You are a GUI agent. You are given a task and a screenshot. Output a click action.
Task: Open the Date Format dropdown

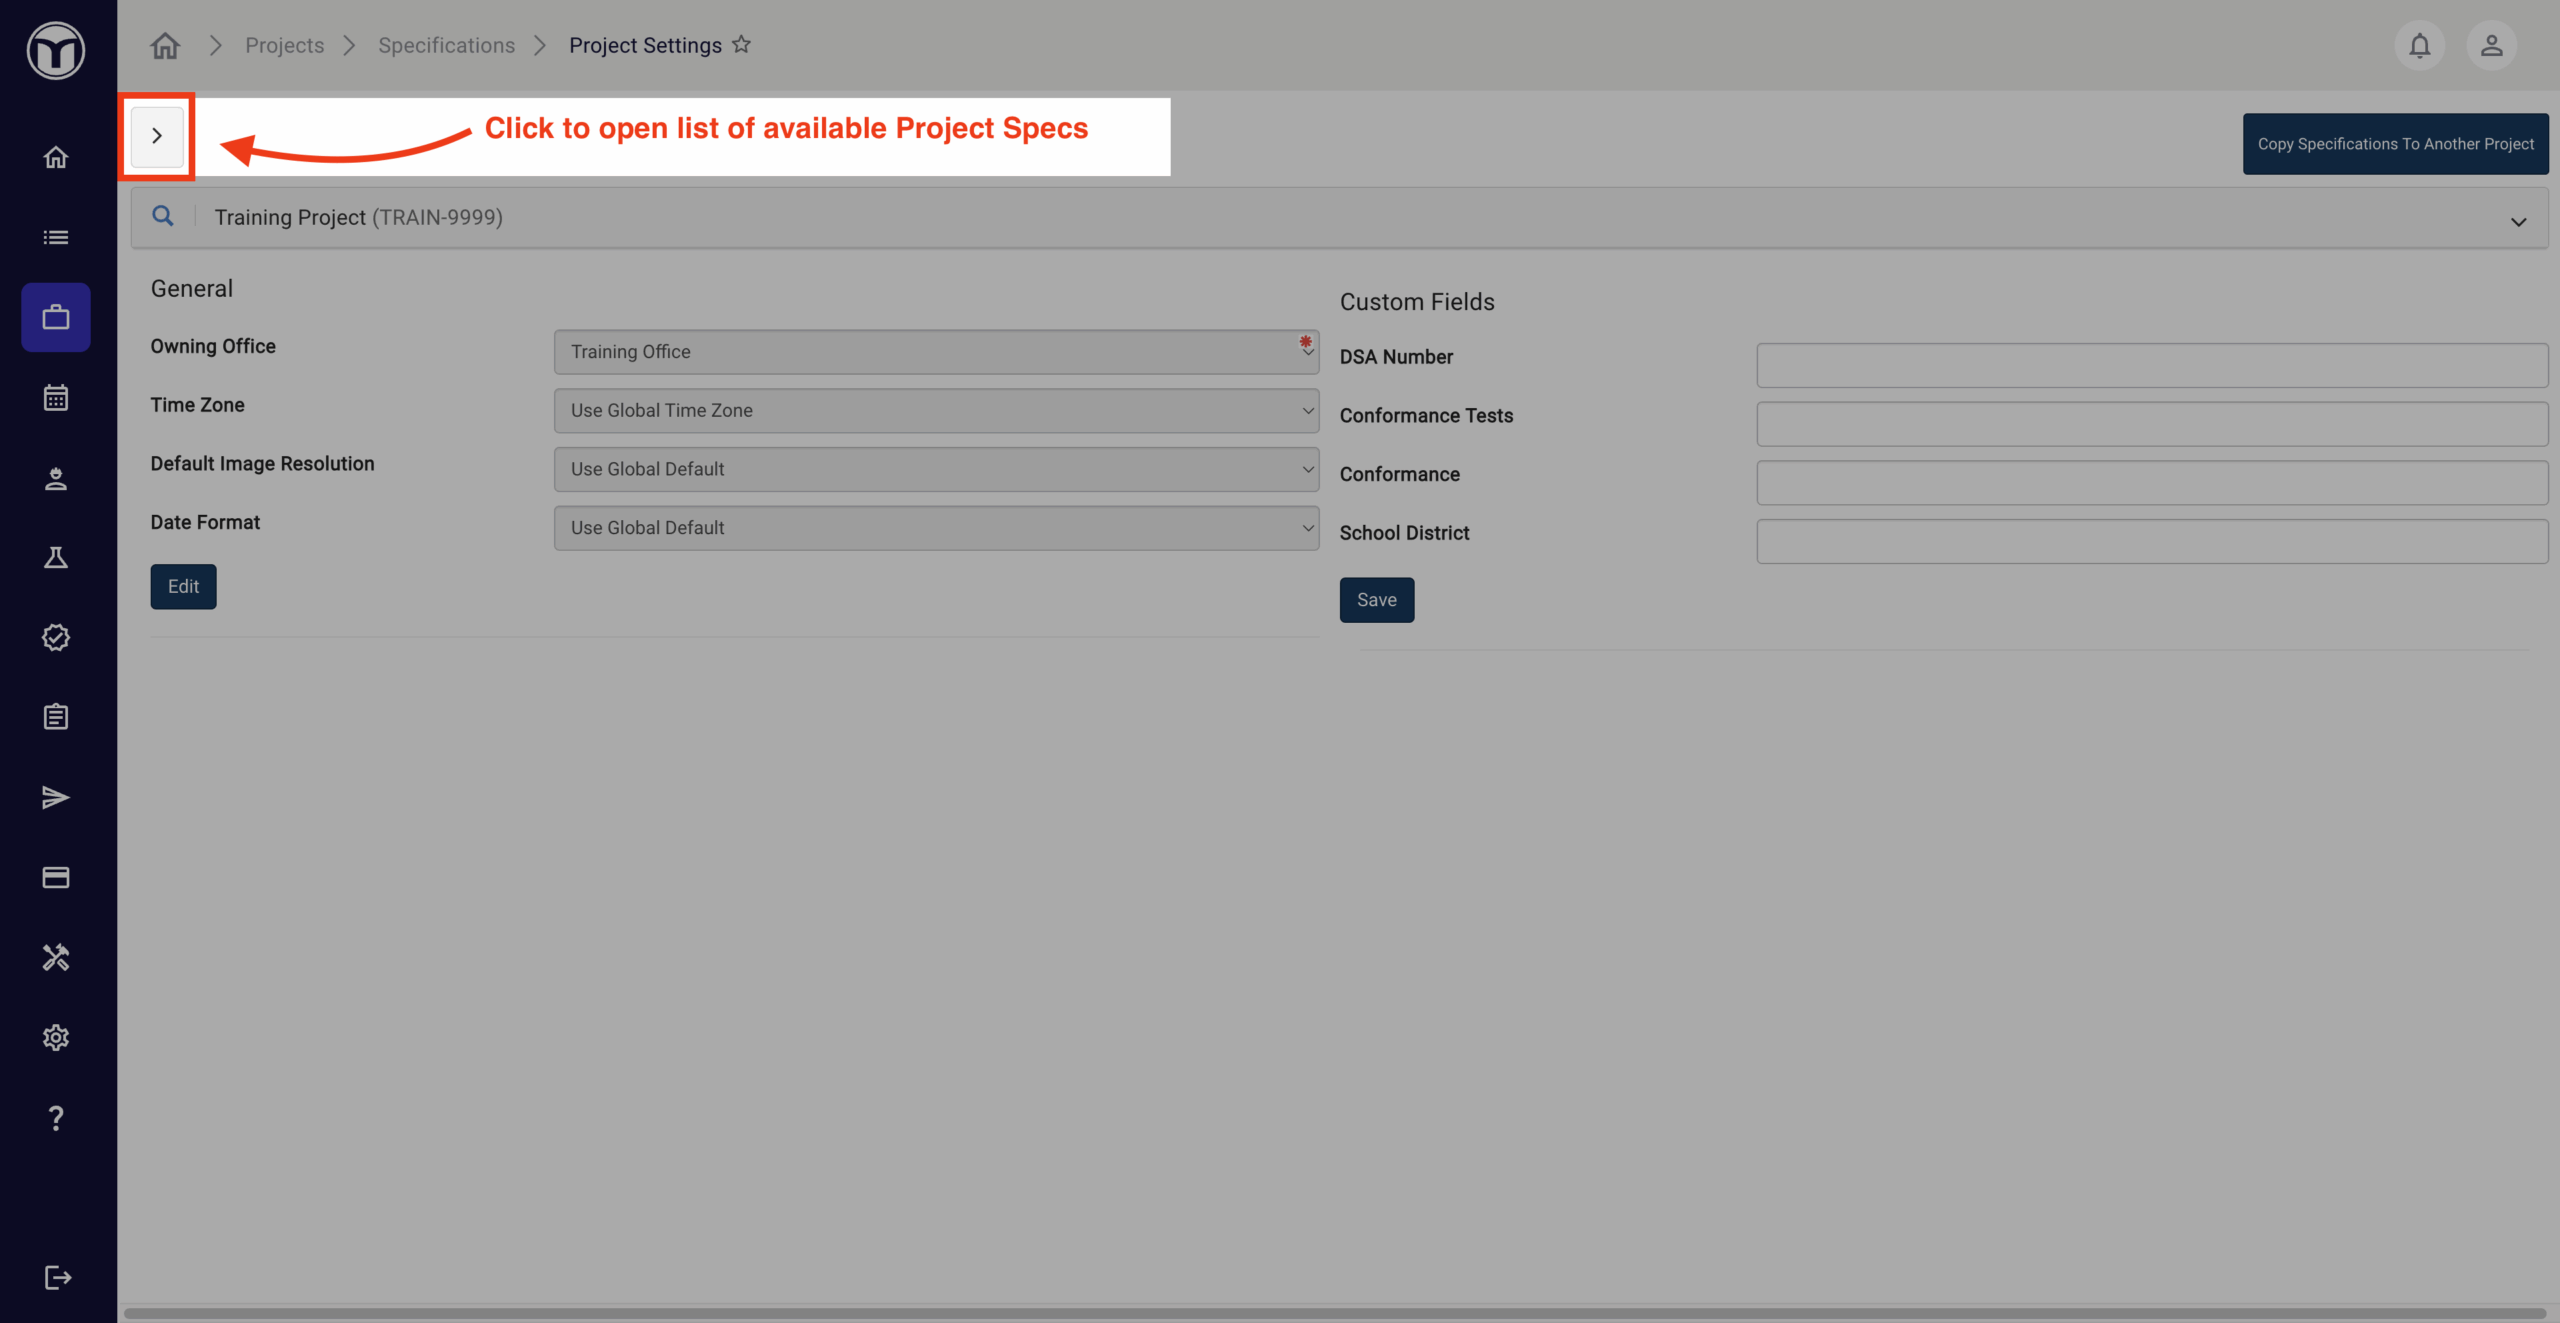pos(936,527)
